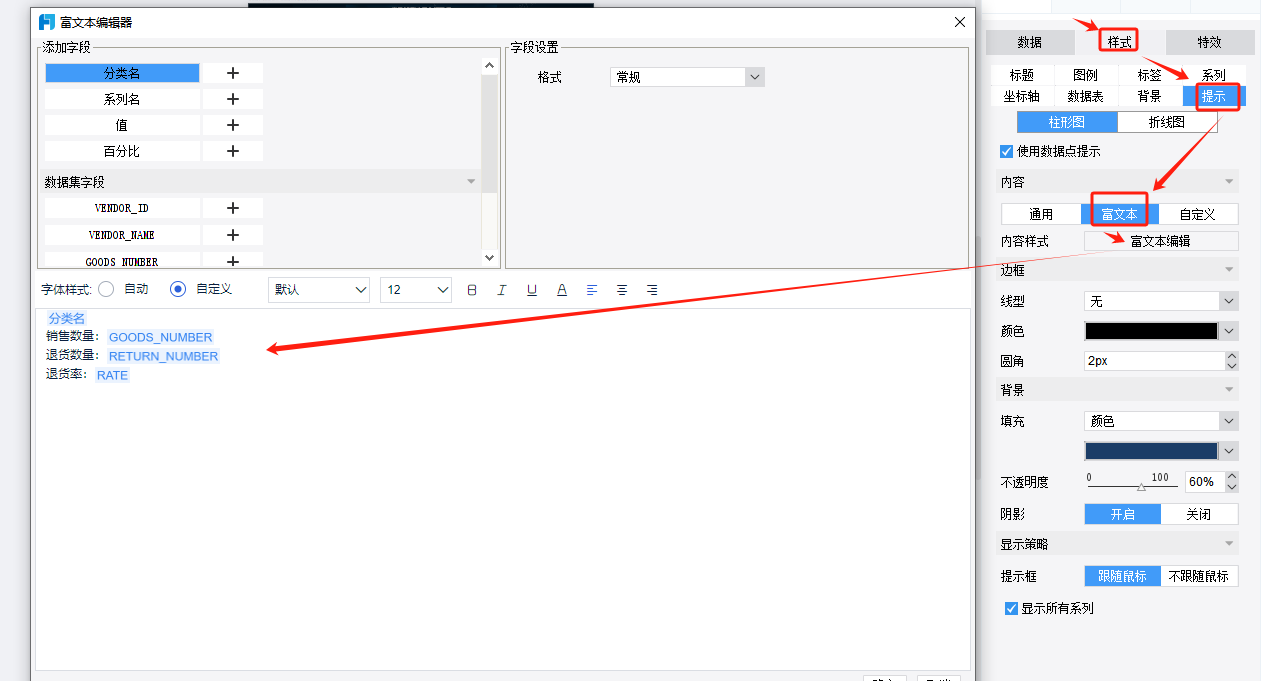The height and width of the screenshot is (681, 1261).
Task: Click the 不透明度 opacity slider handle
Action: coord(1141,487)
